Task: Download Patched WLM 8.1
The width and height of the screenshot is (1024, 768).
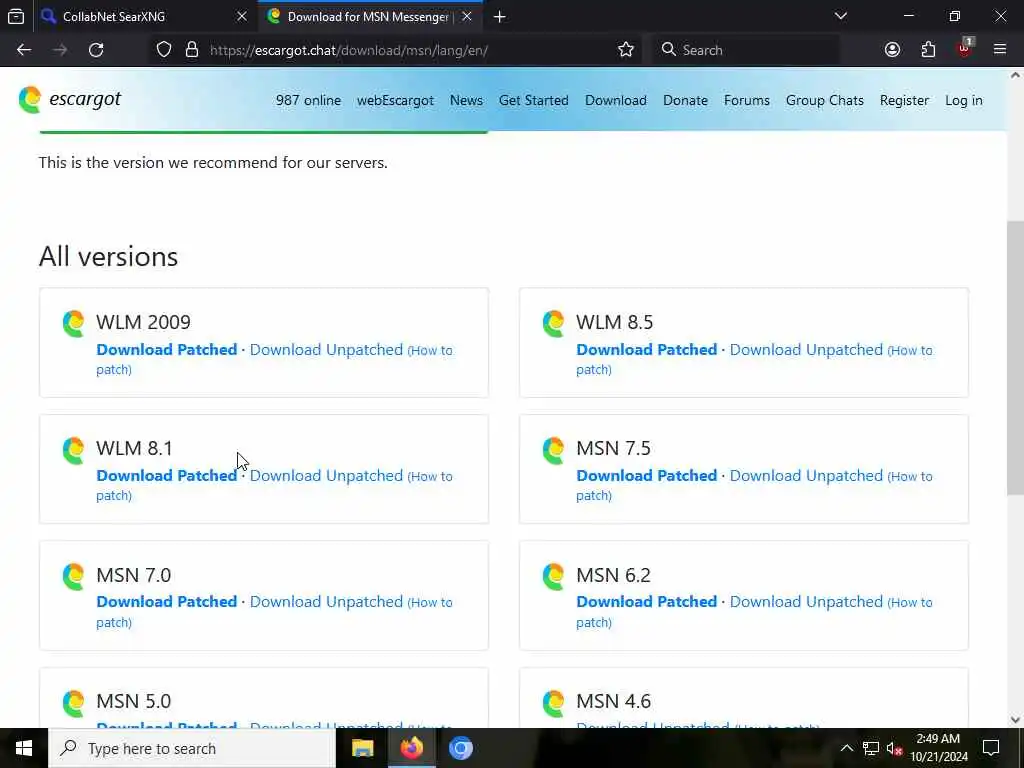Action: [167, 475]
